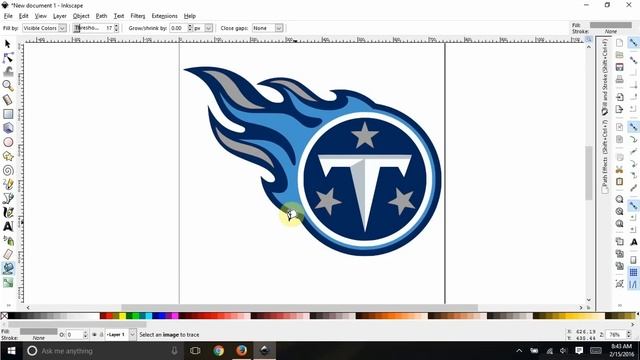Open the Fill and Stroke docked panel tab
Viewport: 640px width, 360px height.
[x=604, y=77]
